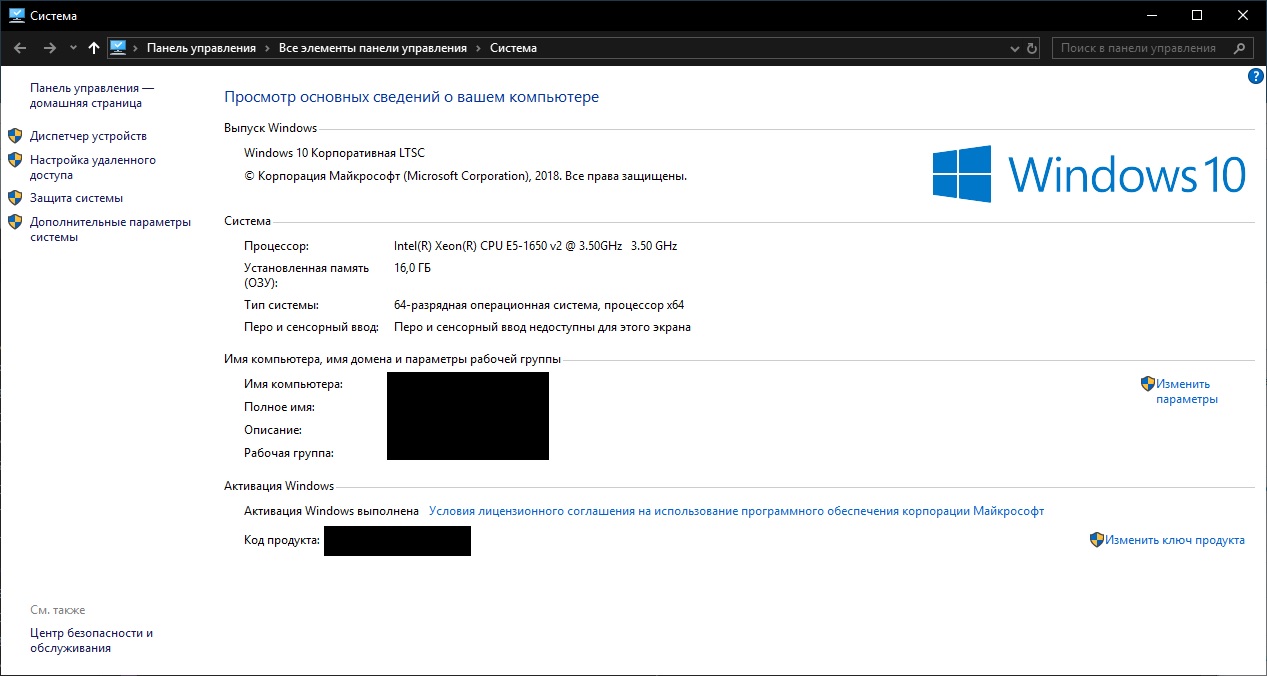The width and height of the screenshot is (1267, 676).
Task: Expand chevron after "Все элементы панели управления"
Action: (x=478, y=48)
